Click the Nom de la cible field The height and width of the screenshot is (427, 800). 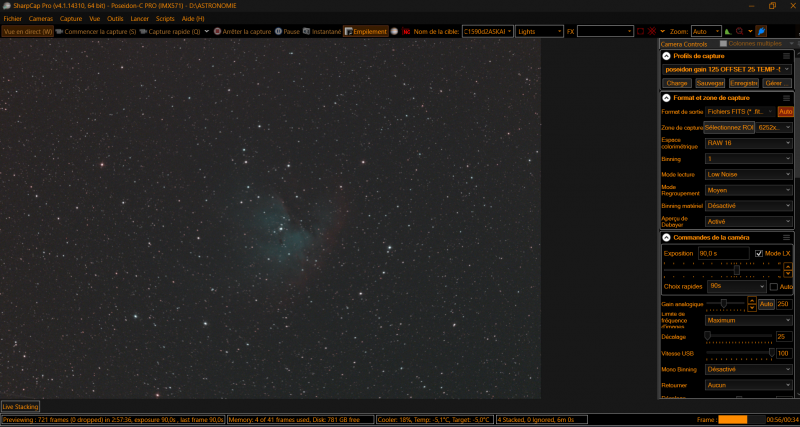tap(487, 31)
